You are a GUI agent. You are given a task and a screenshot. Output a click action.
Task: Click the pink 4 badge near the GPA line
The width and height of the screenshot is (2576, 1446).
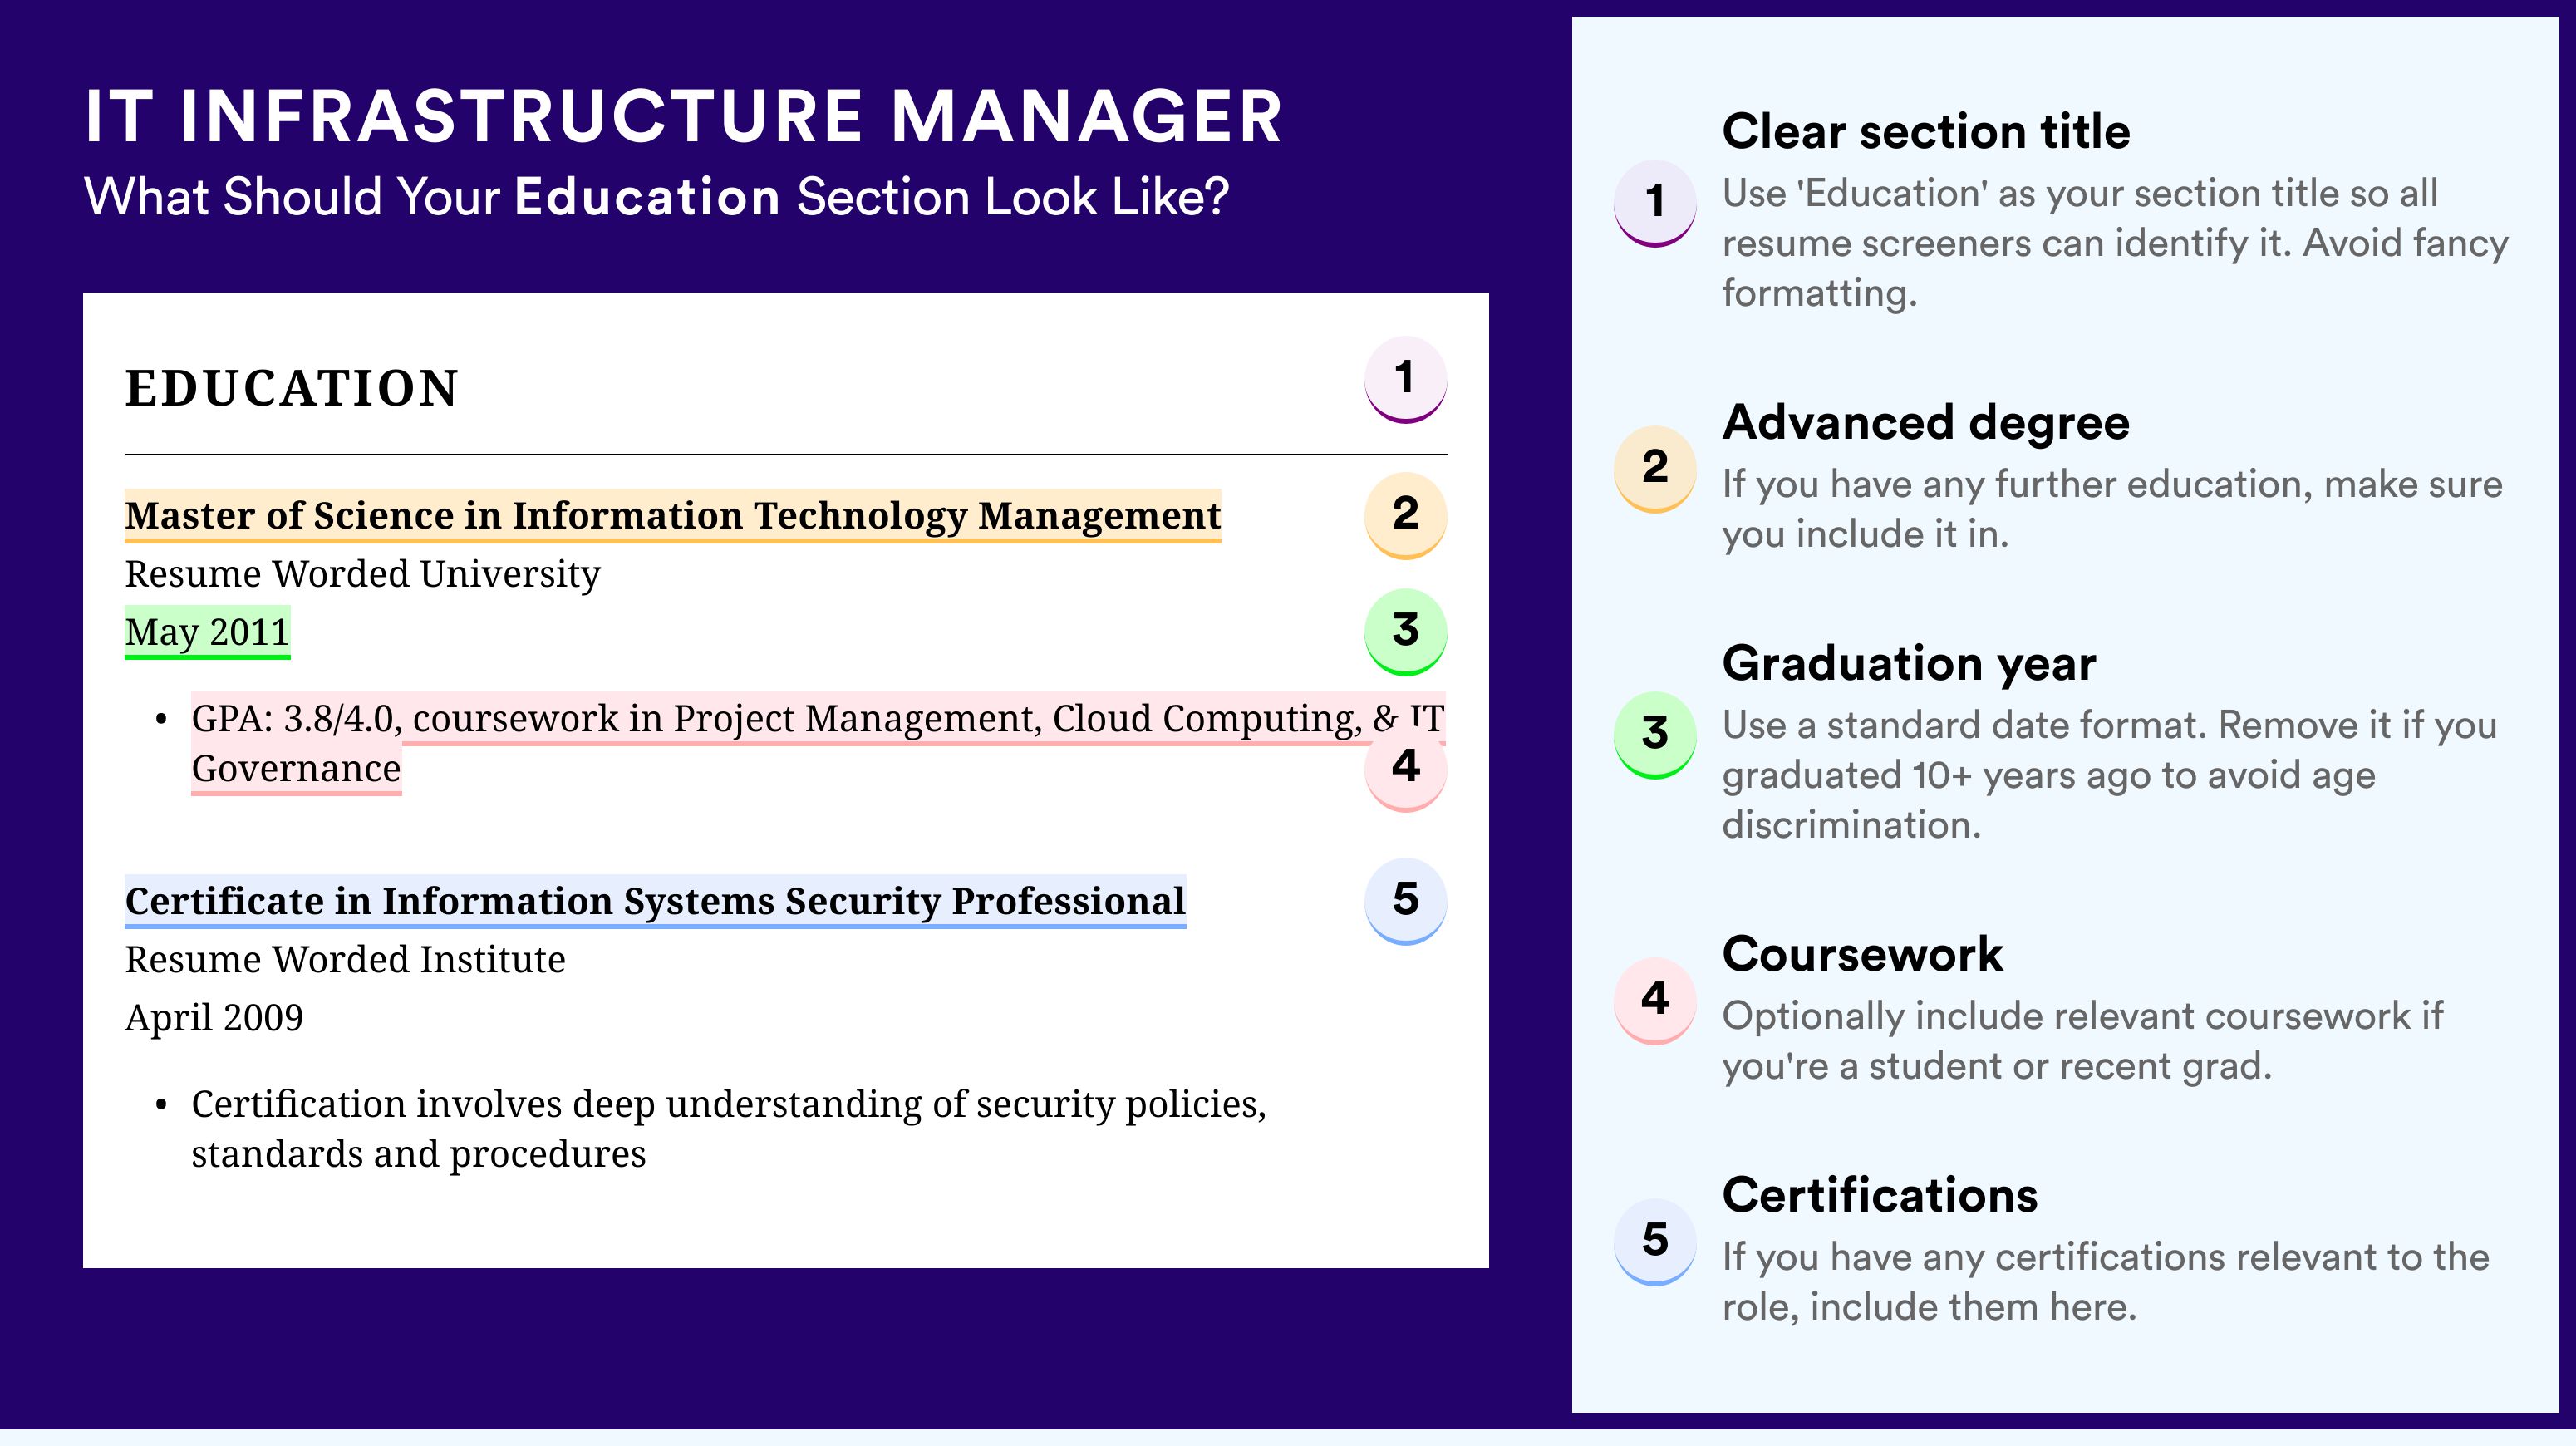1405,767
